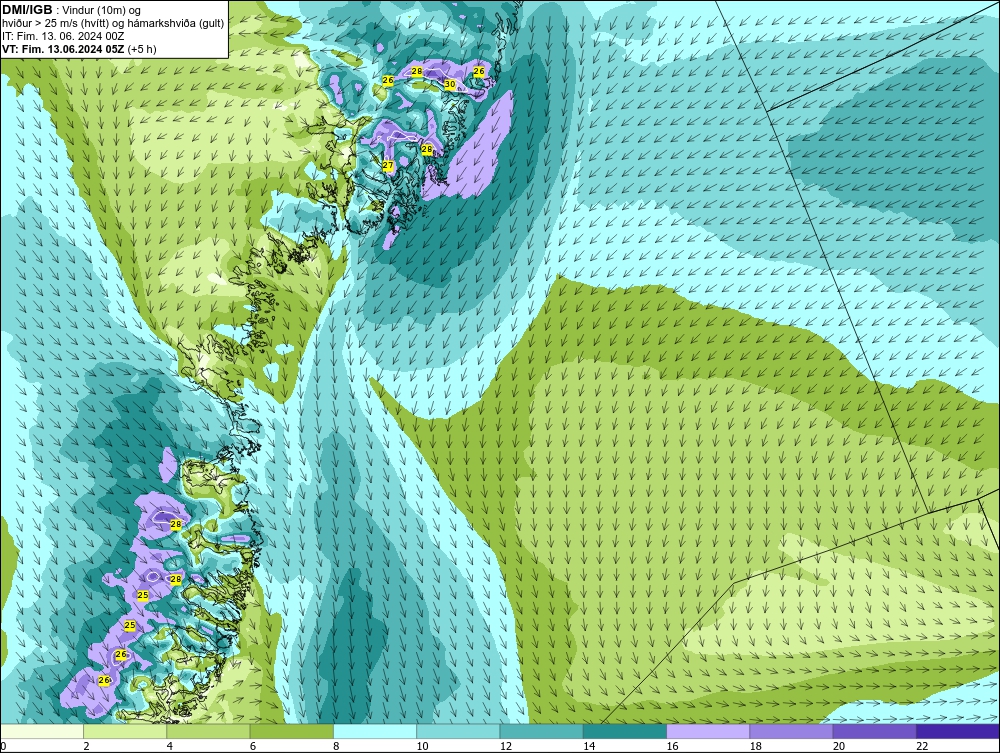Pick the 20–22 m/s violet scale band
Viewport: 1000px width, 753px height.
click(874, 731)
